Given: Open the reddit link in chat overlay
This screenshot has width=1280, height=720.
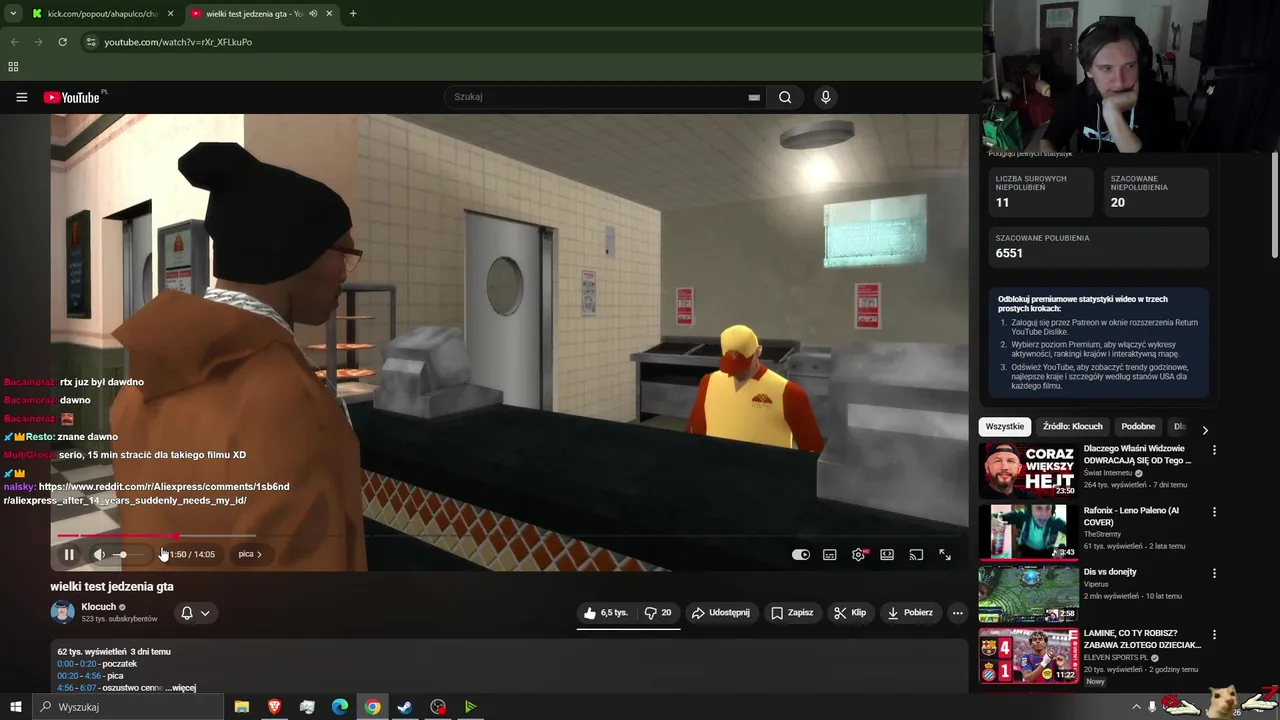Looking at the screenshot, I should click(146, 493).
